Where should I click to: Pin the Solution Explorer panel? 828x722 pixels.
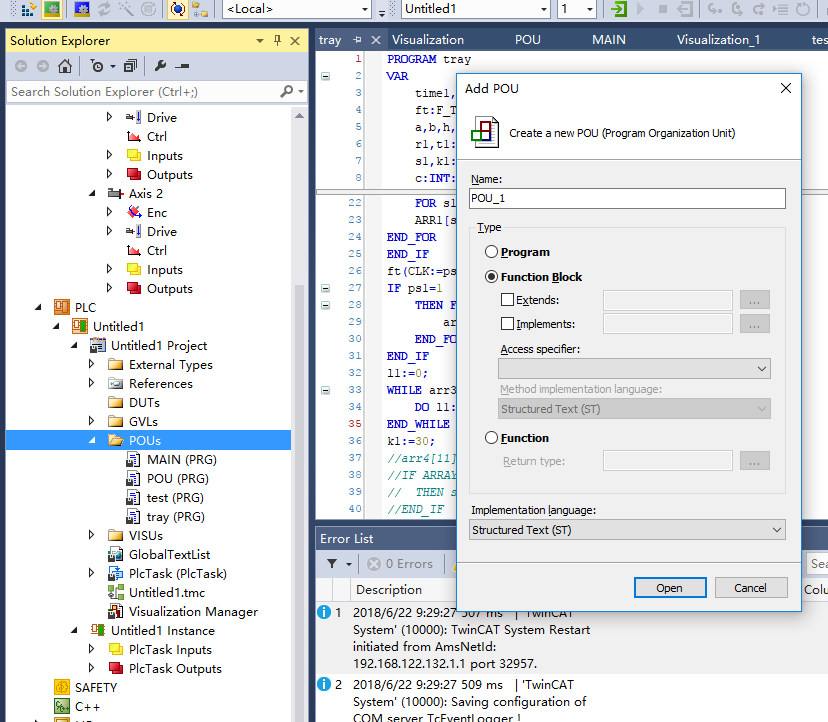(x=277, y=41)
